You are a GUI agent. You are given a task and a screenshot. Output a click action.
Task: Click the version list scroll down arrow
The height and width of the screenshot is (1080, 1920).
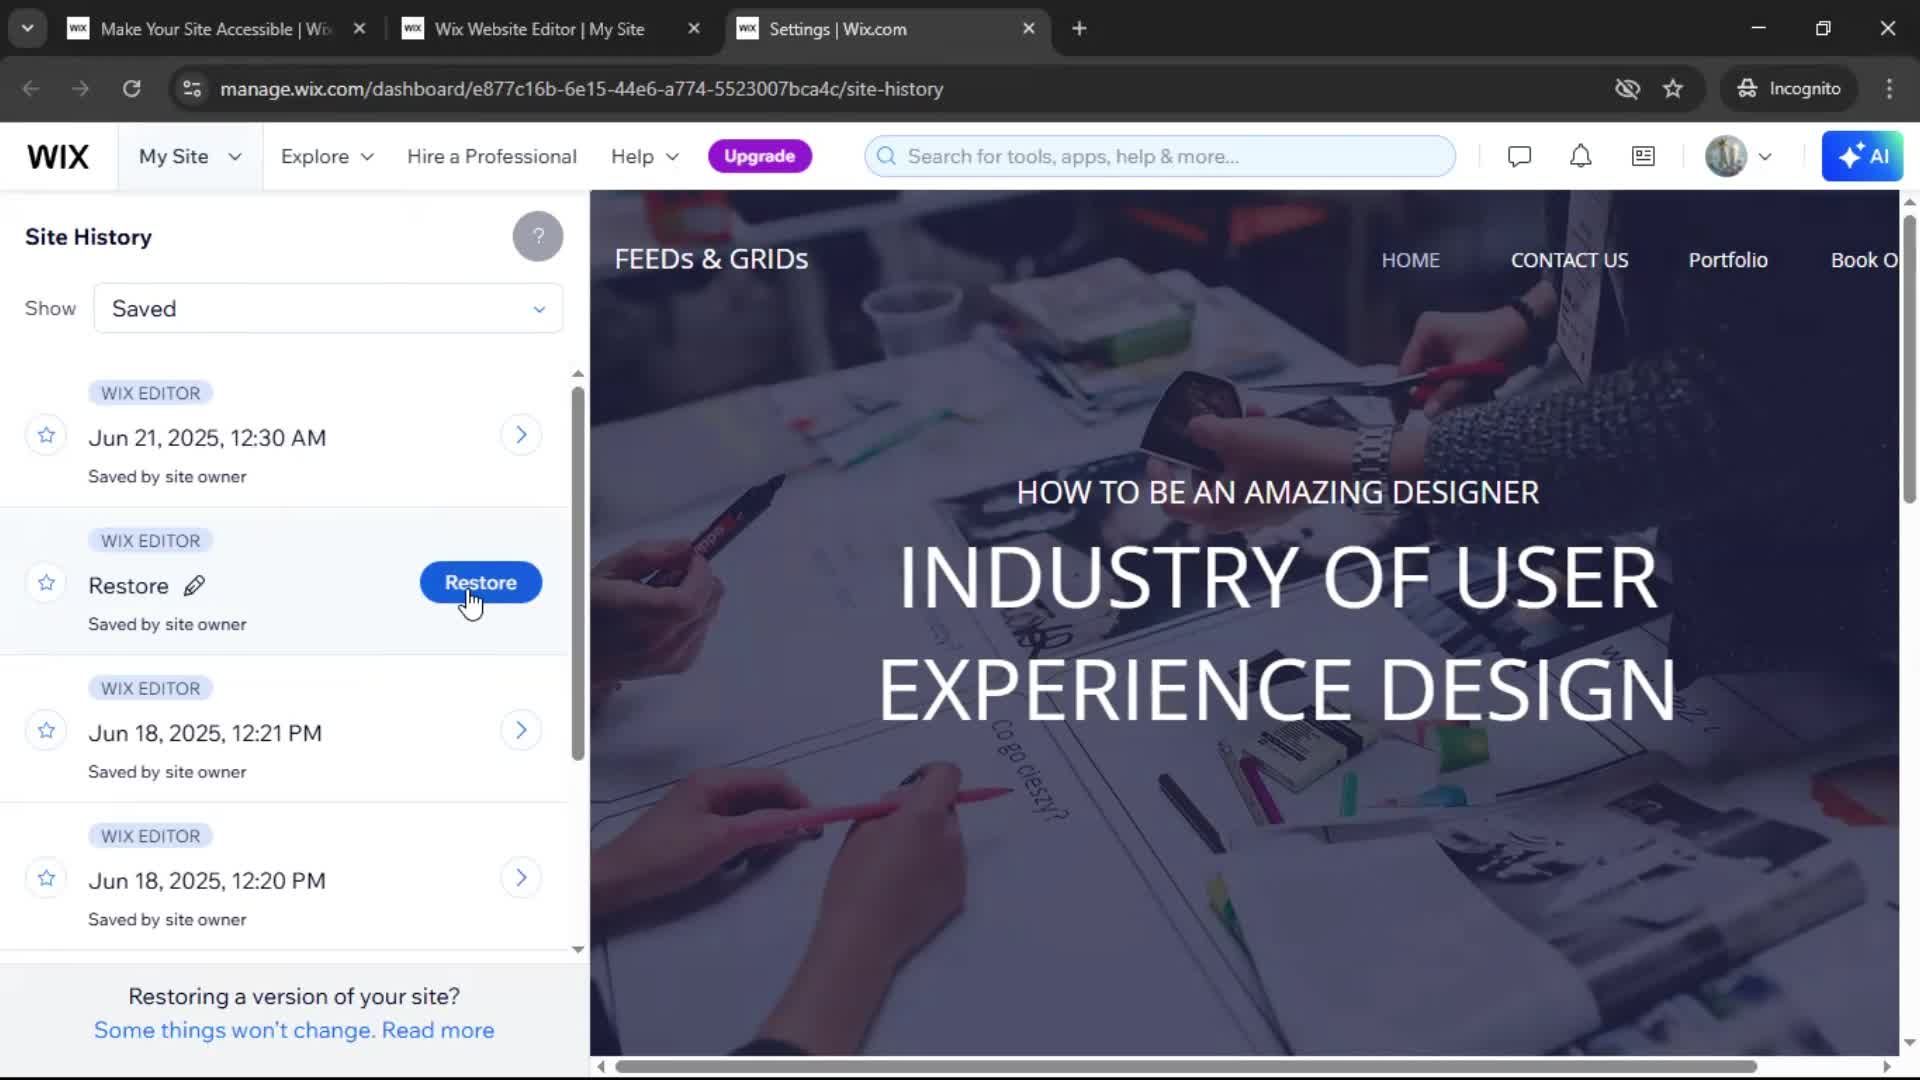pyautogui.click(x=578, y=949)
